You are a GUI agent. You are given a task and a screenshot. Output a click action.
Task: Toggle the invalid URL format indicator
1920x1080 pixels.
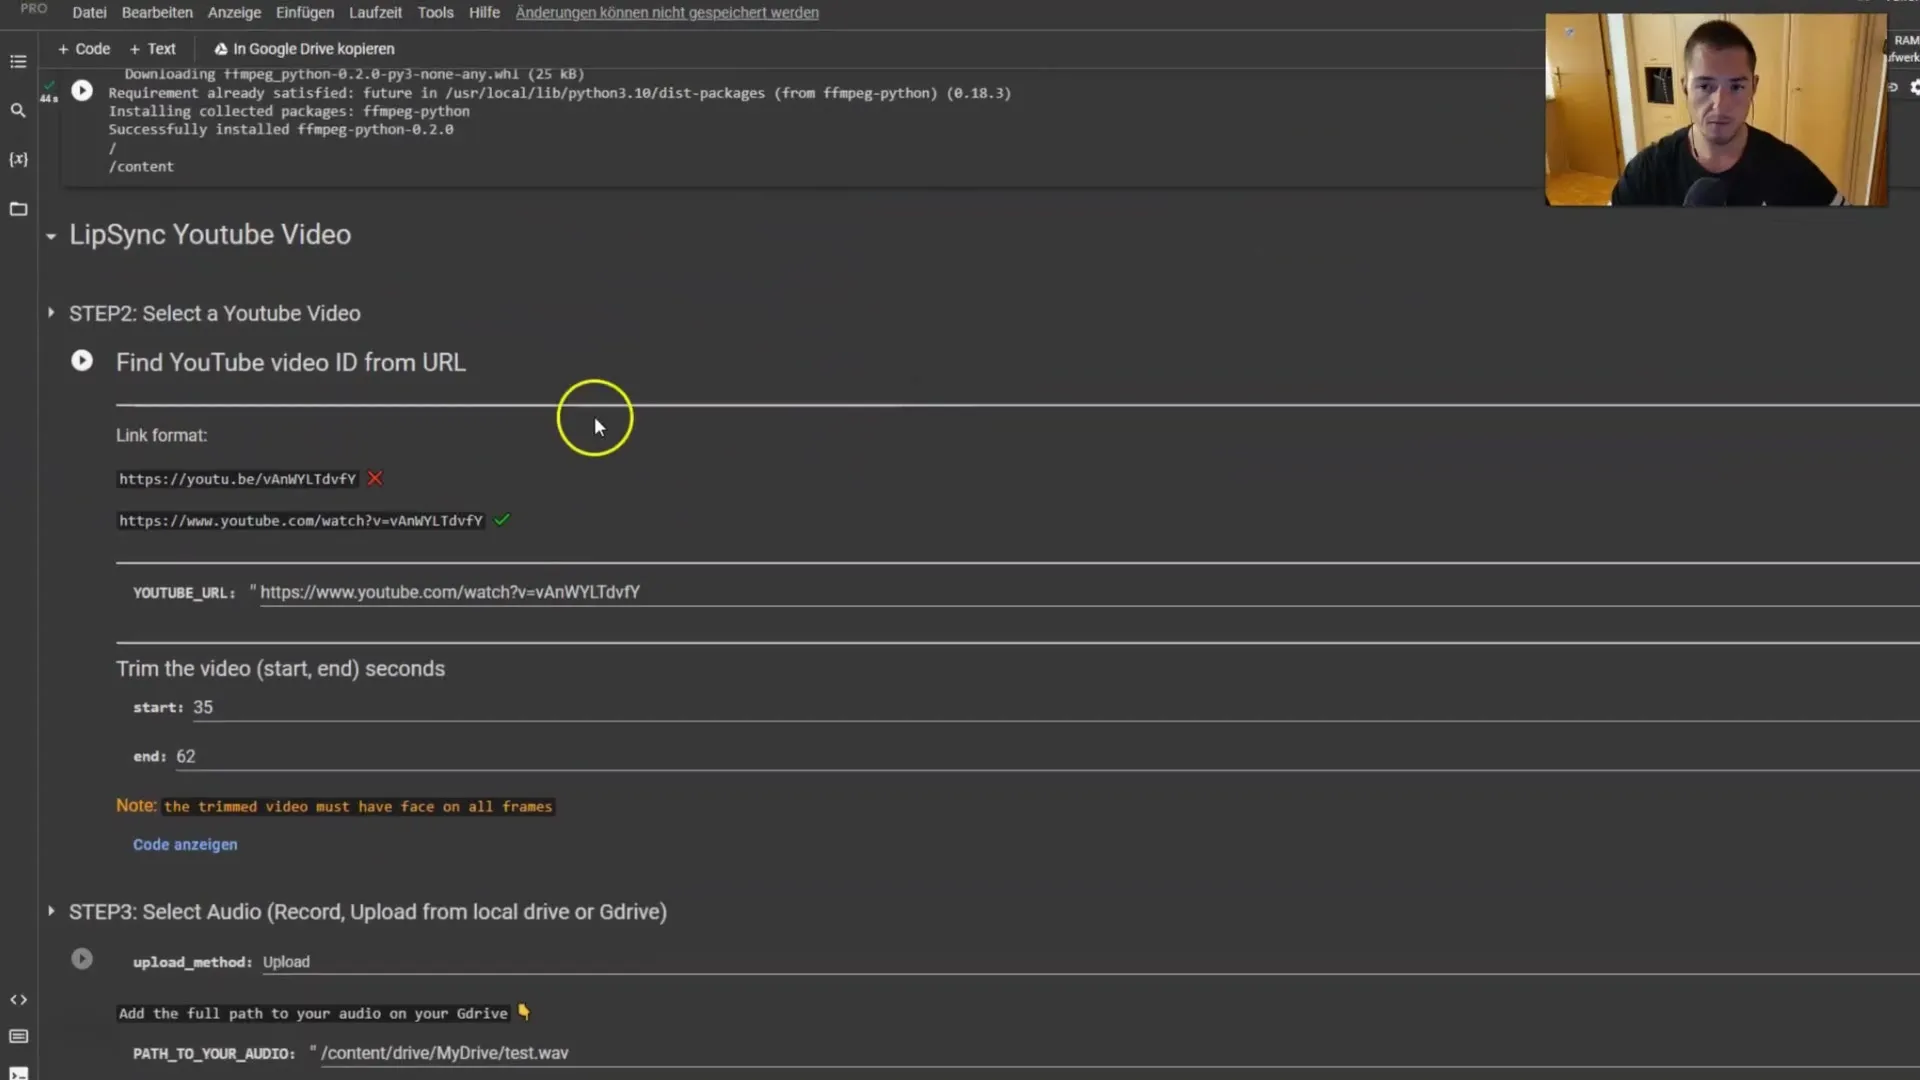pyautogui.click(x=375, y=477)
